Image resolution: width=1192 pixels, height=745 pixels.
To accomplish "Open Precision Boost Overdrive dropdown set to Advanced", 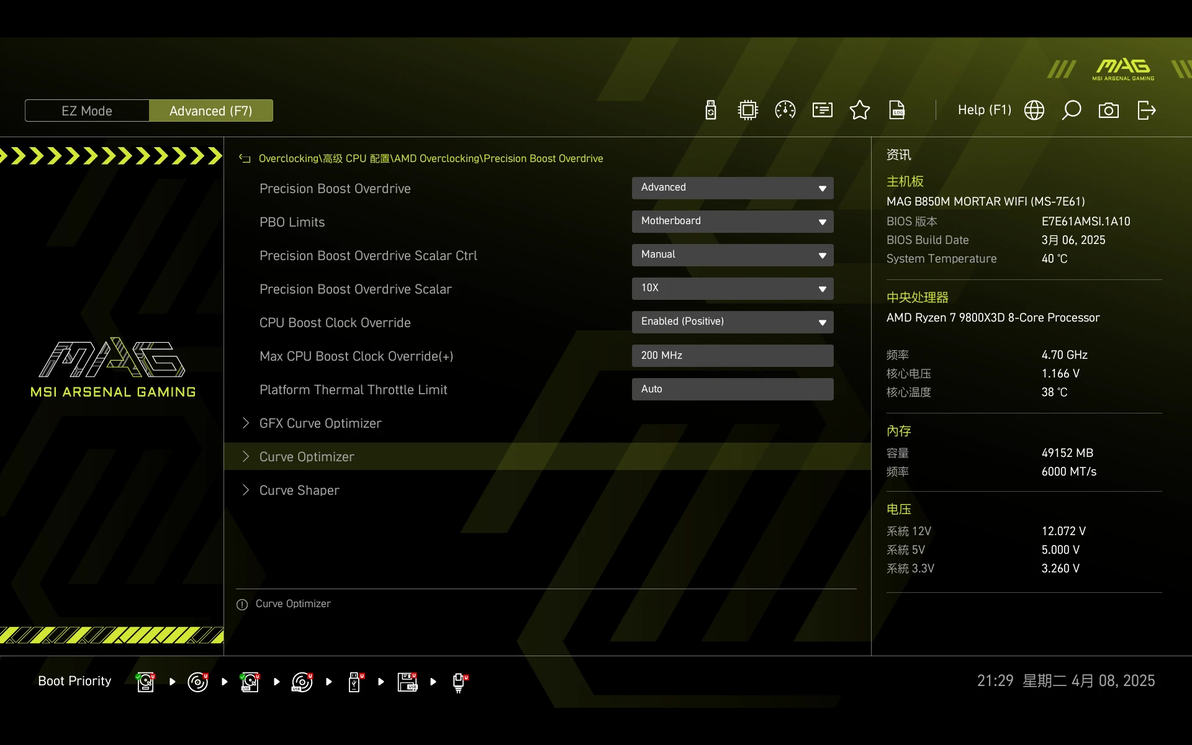I will tap(732, 188).
